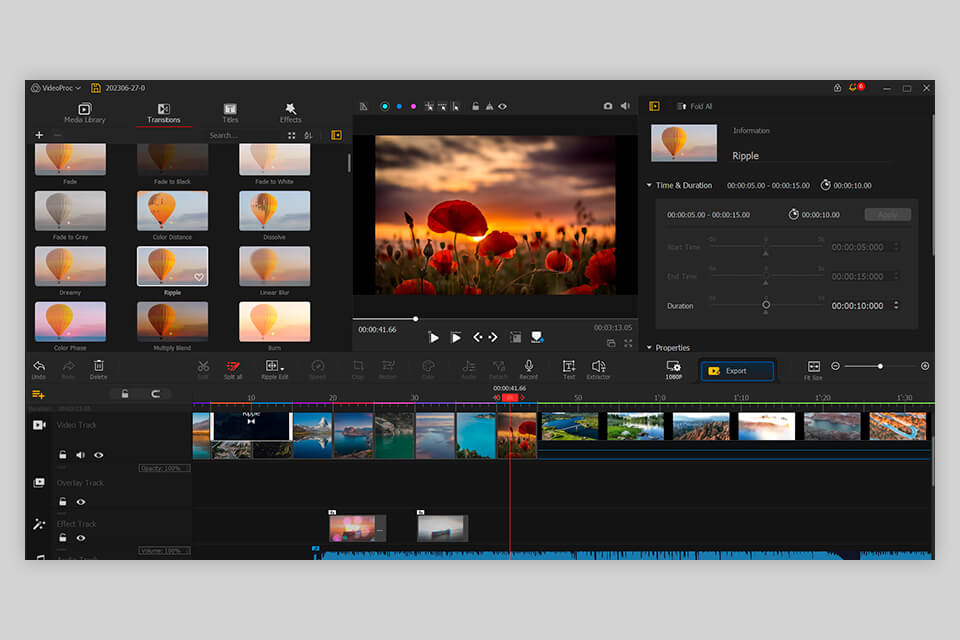Click the grid view icon in library
This screenshot has width=960, height=640.
click(x=291, y=135)
